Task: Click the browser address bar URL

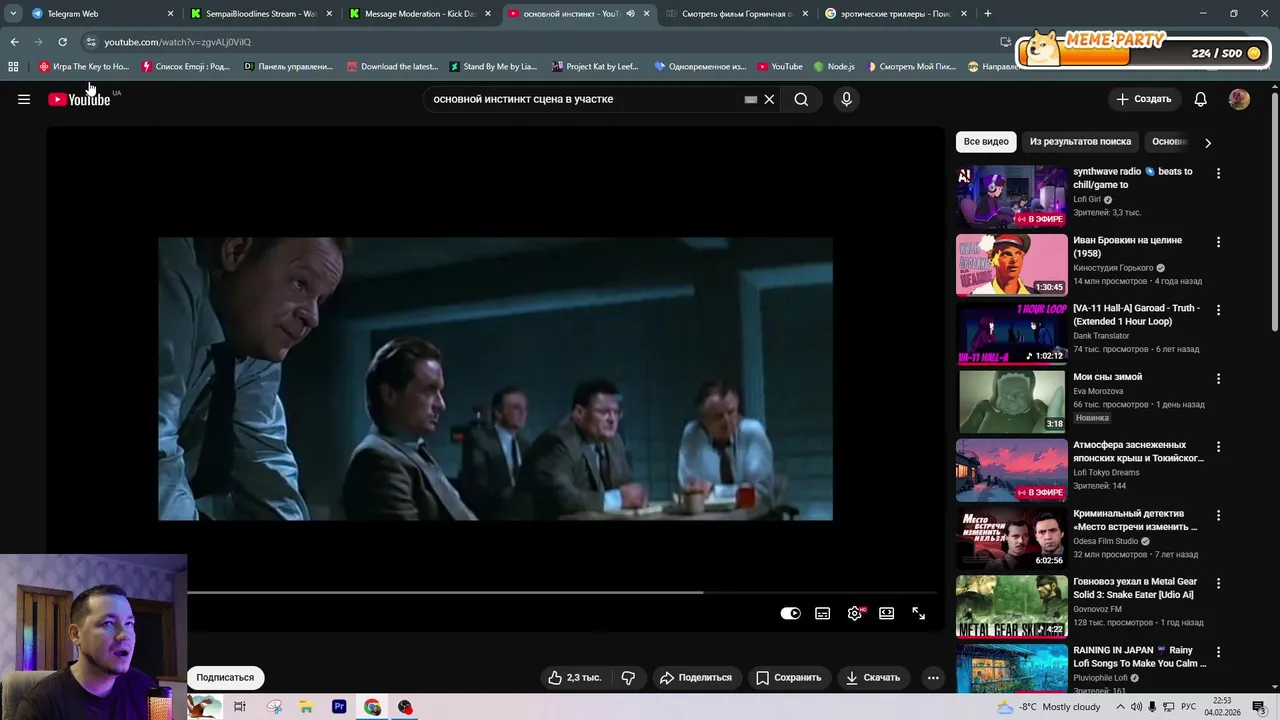Action: pyautogui.click(x=177, y=42)
